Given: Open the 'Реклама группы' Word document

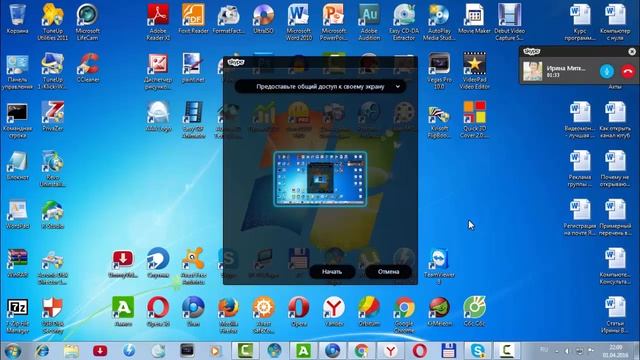Looking at the screenshot, I should [580, 169].
